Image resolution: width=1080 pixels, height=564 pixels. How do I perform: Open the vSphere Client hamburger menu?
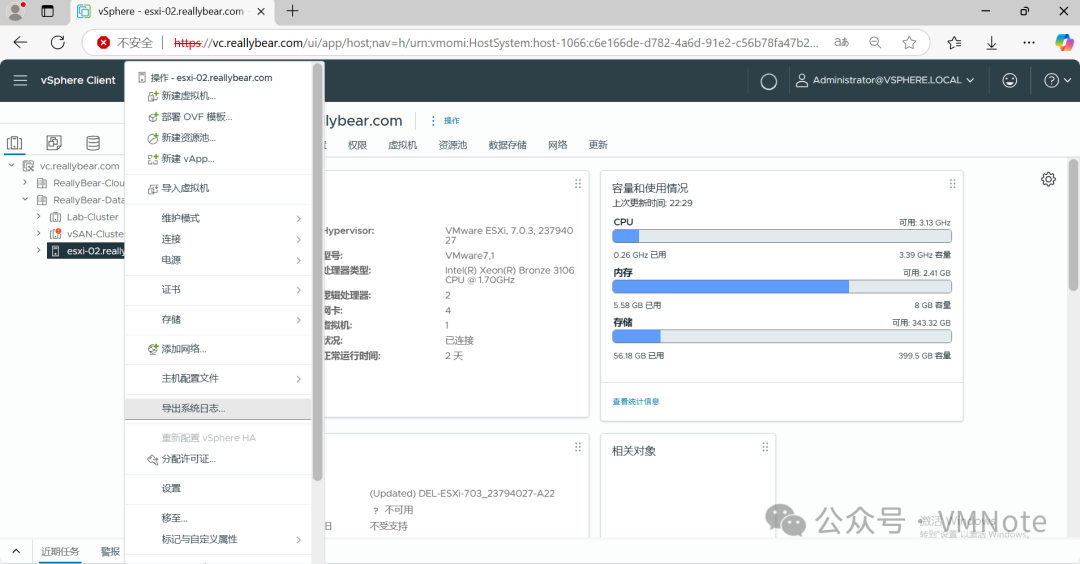21,81
